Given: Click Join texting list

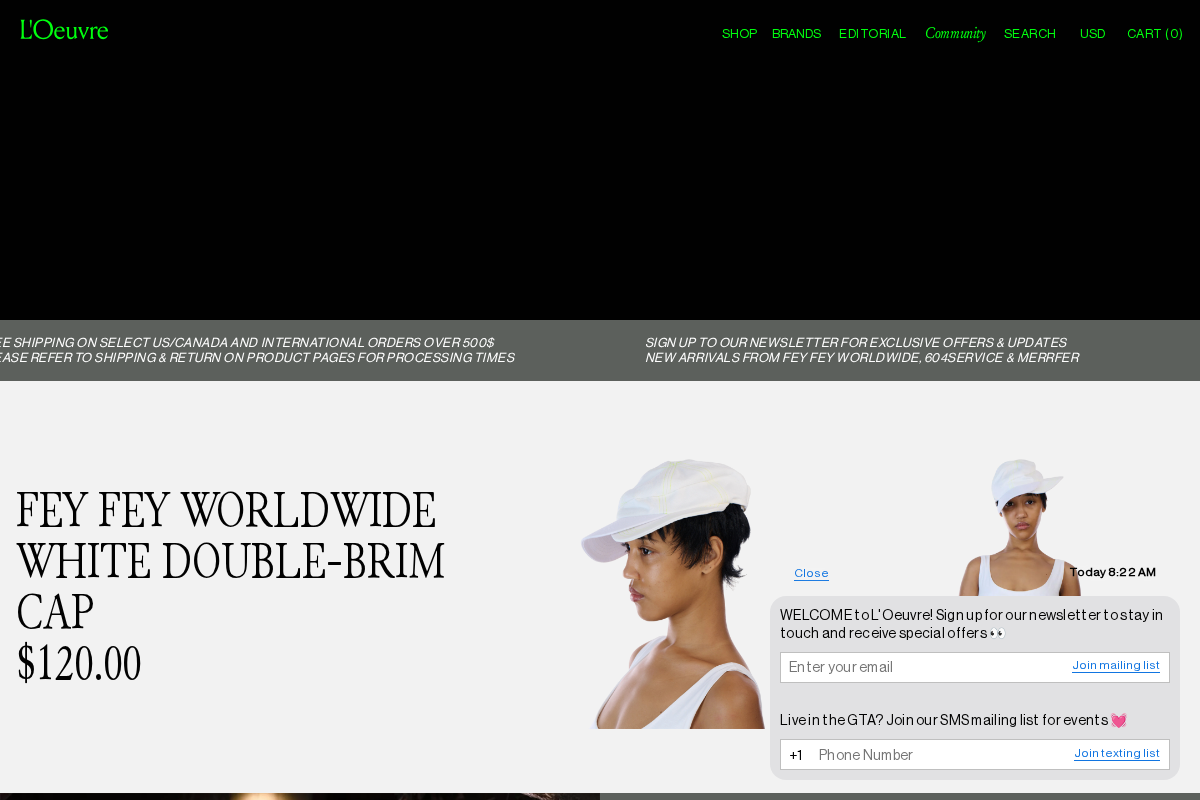Looking at the screenshot, I should pos(1116,753).
